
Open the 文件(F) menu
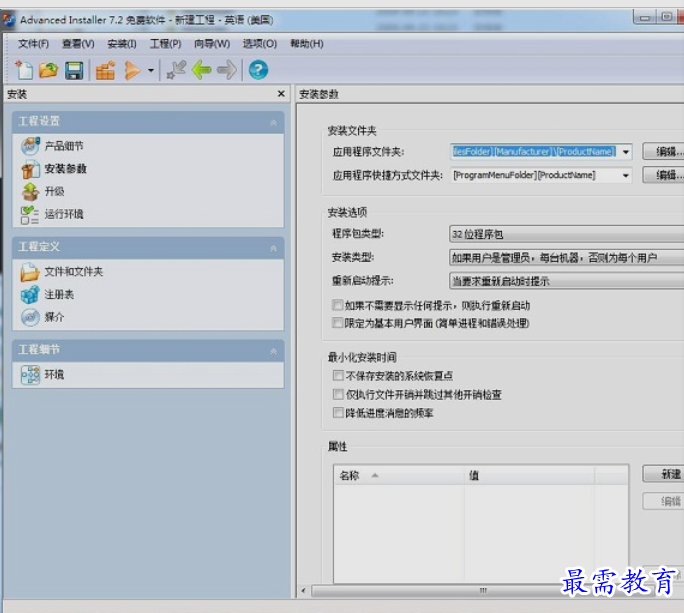33,44
